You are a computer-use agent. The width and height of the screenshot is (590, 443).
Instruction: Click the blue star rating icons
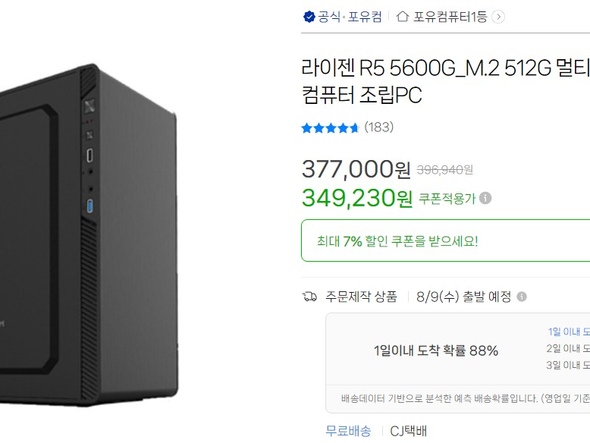pos(330,128)
